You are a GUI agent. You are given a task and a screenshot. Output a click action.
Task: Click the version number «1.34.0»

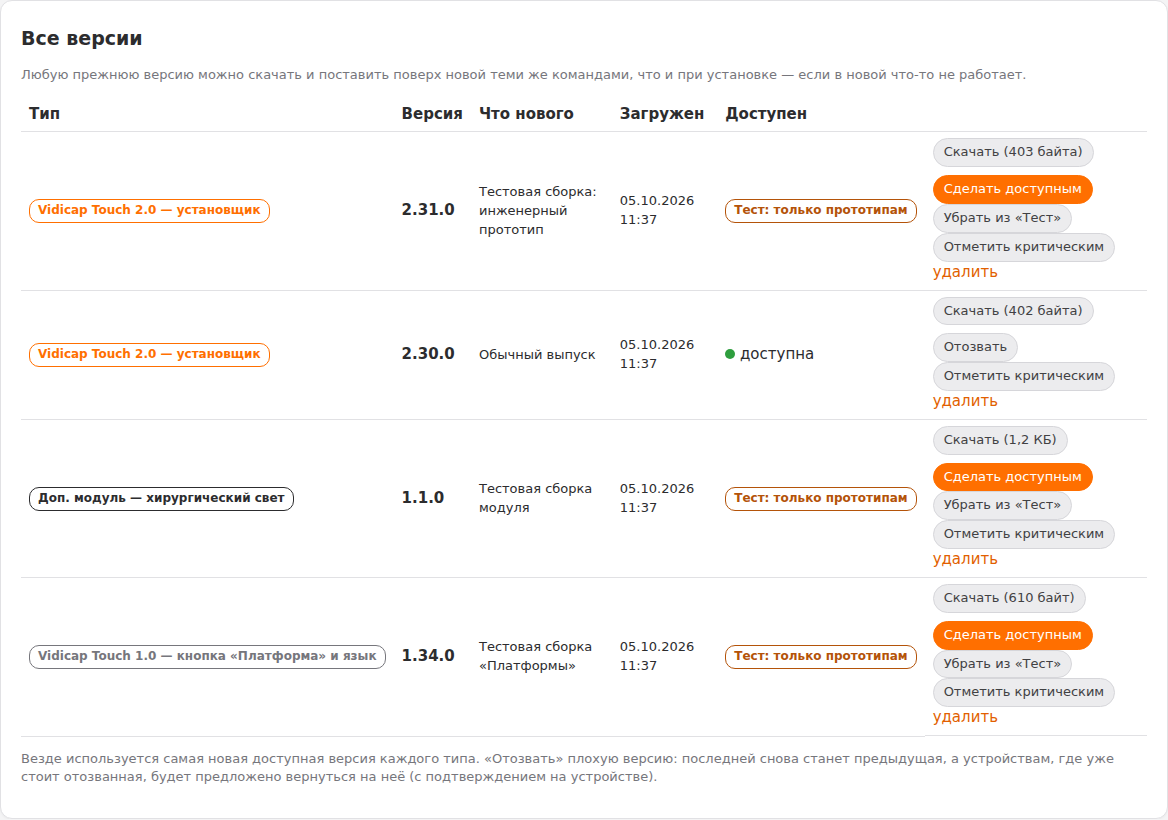(428, 655)
